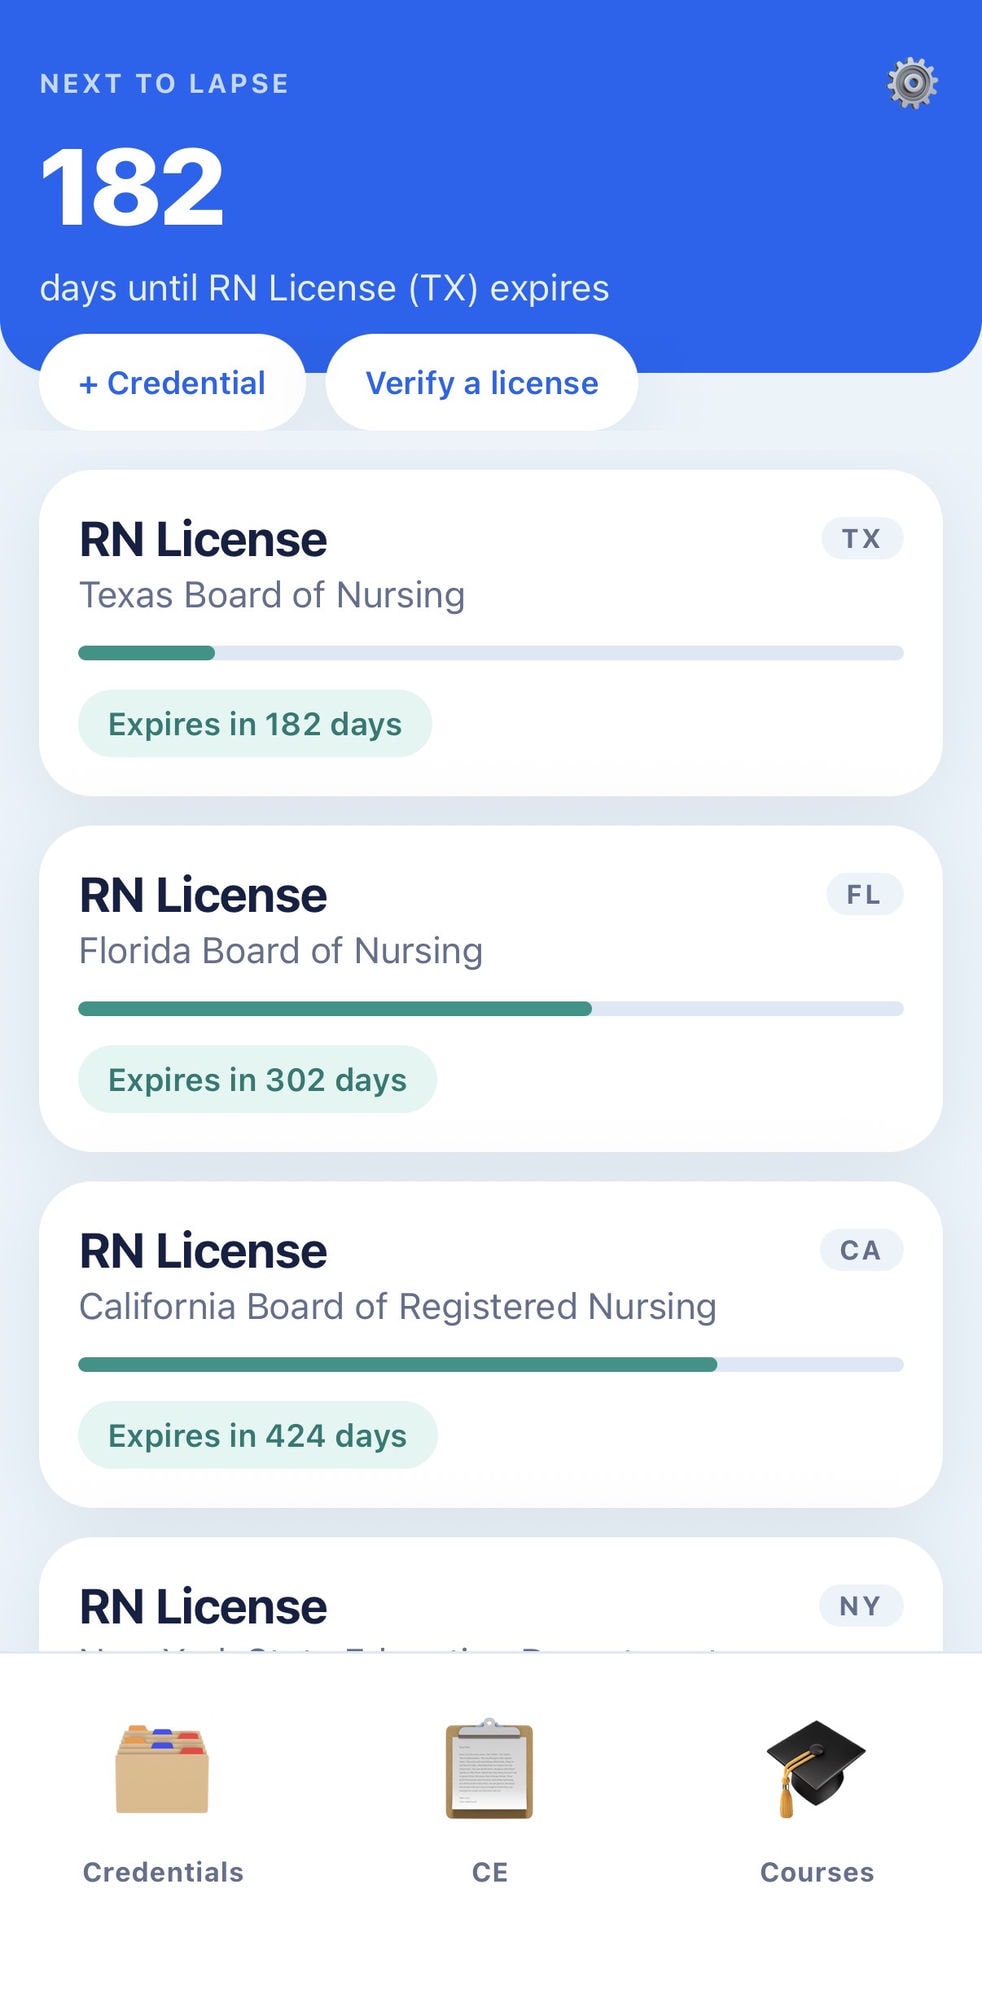982x1998 pixels.
Task: Switch to the Credentials tab label
Action: click(163, 1872)
